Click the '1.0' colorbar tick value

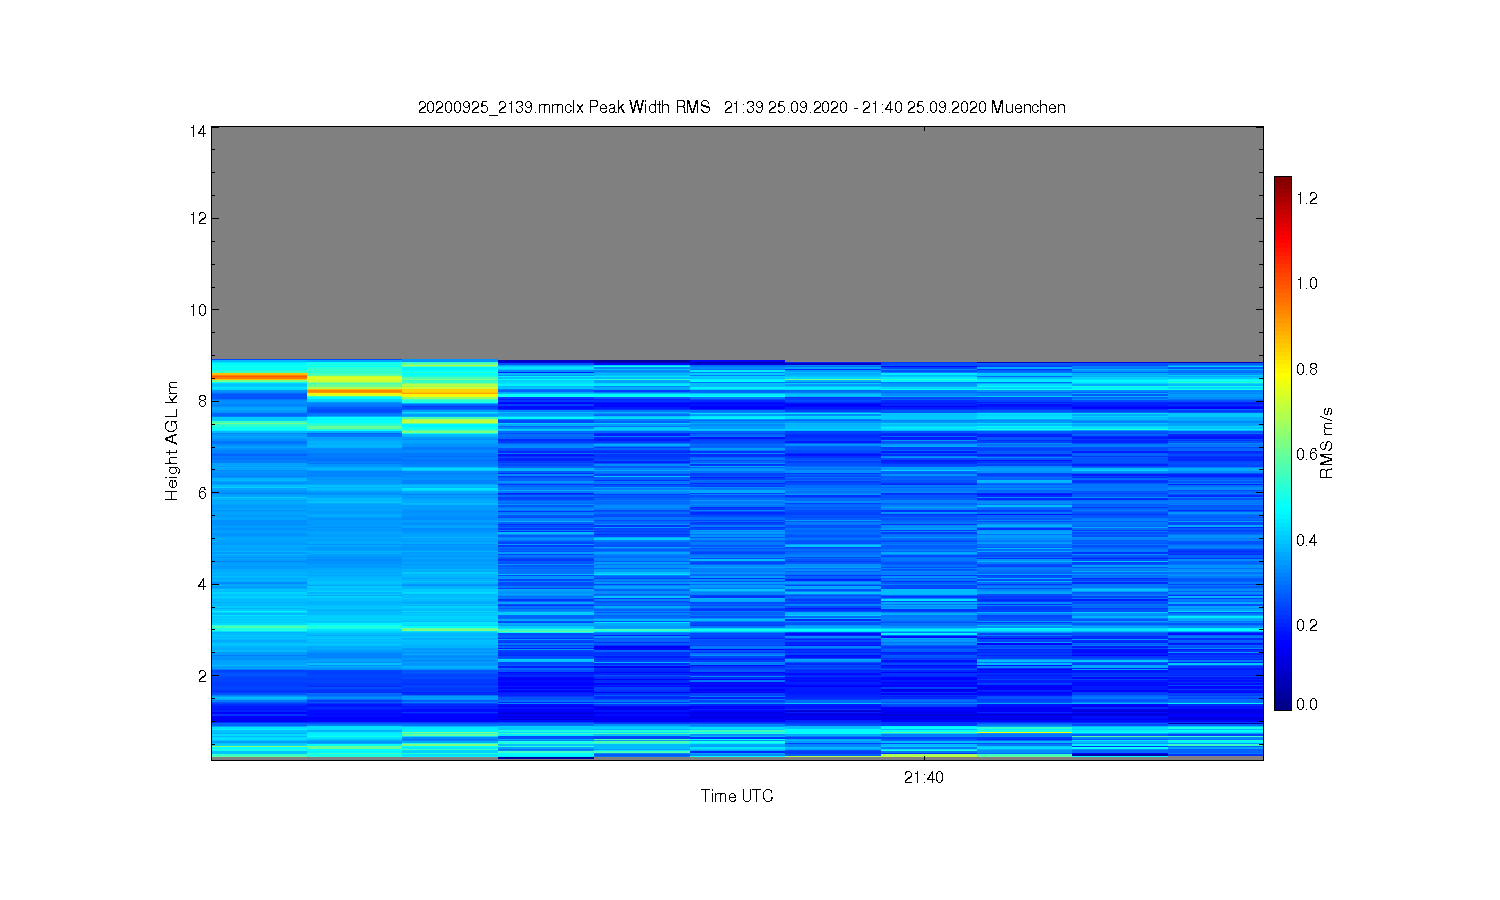1307,283
